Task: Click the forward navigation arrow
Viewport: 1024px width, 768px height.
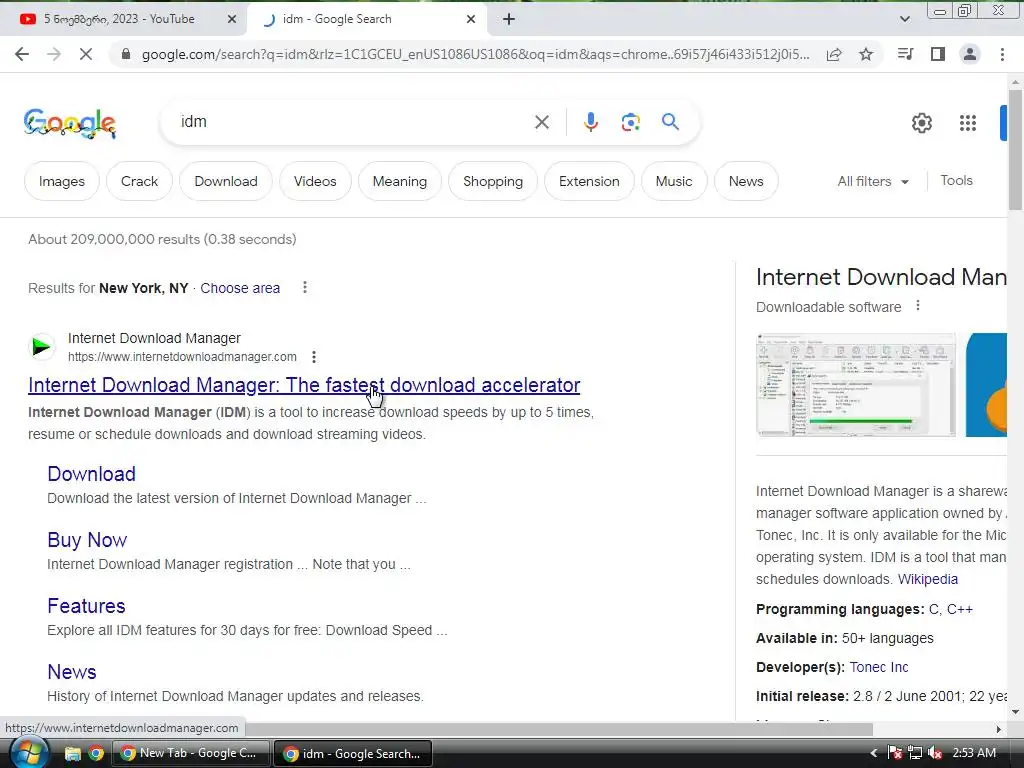Action: click(54, 54)
